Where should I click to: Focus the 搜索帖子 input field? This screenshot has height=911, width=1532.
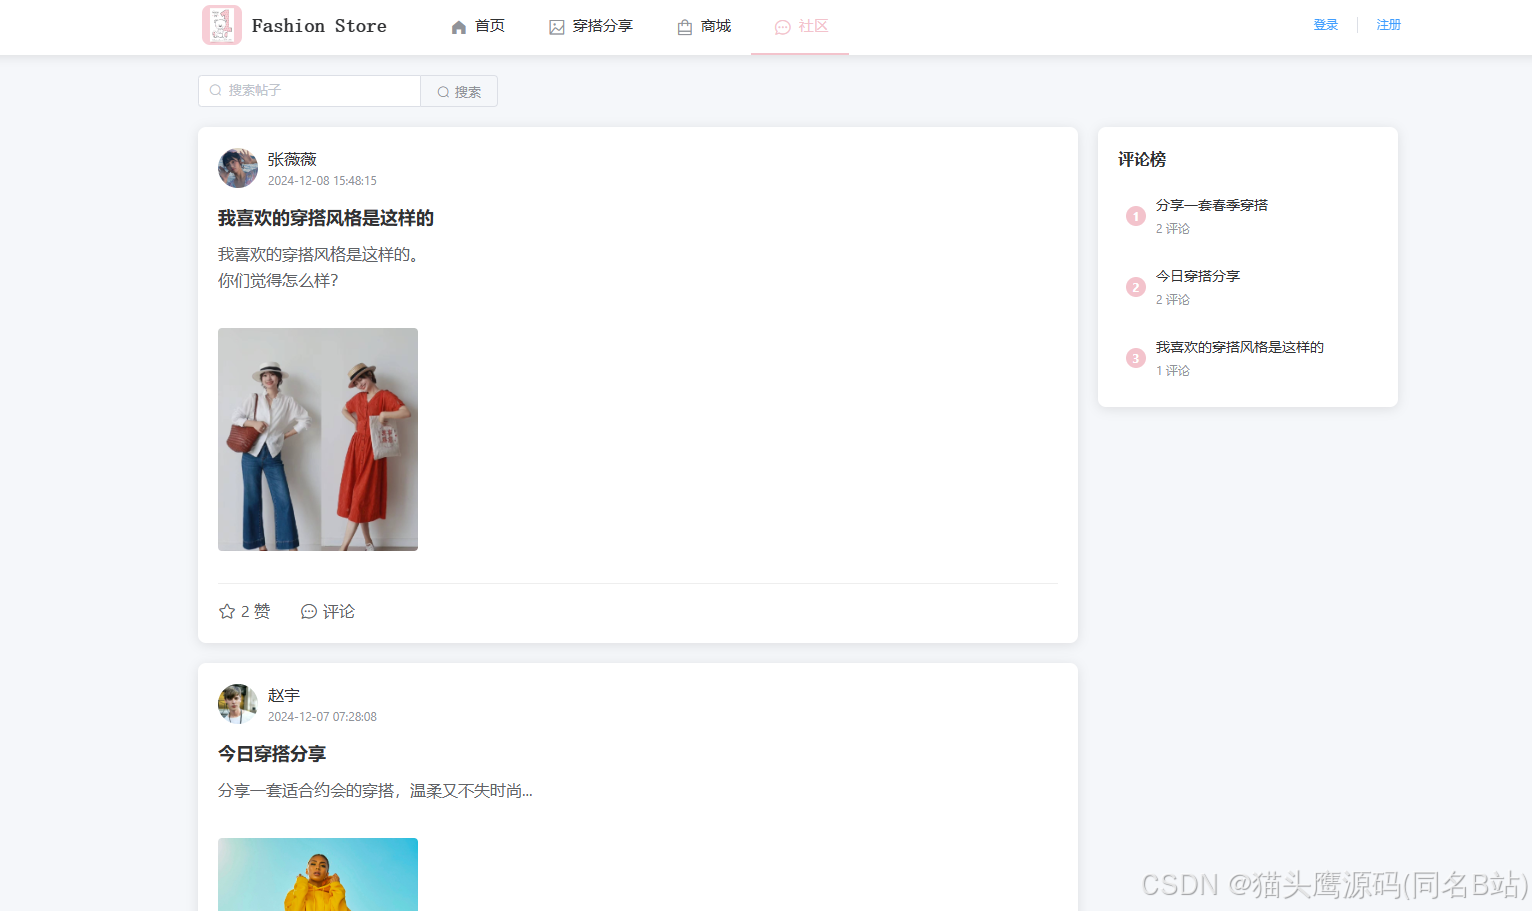309,91
